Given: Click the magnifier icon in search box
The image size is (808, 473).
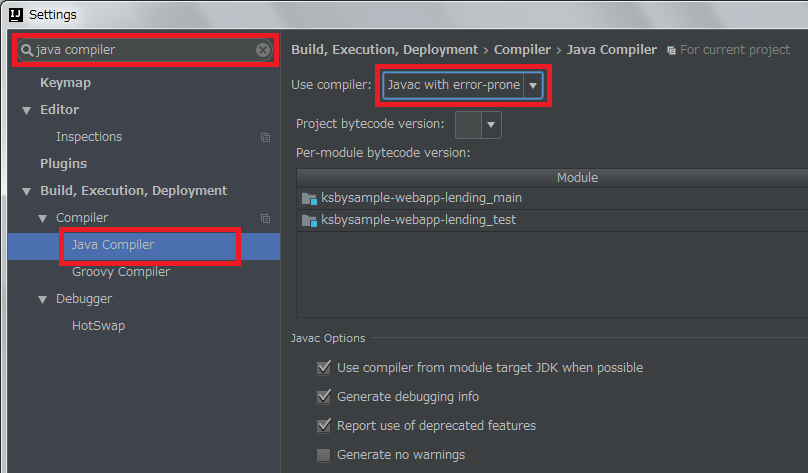Looking at the screenshot, I should click(x=27, y=50).
